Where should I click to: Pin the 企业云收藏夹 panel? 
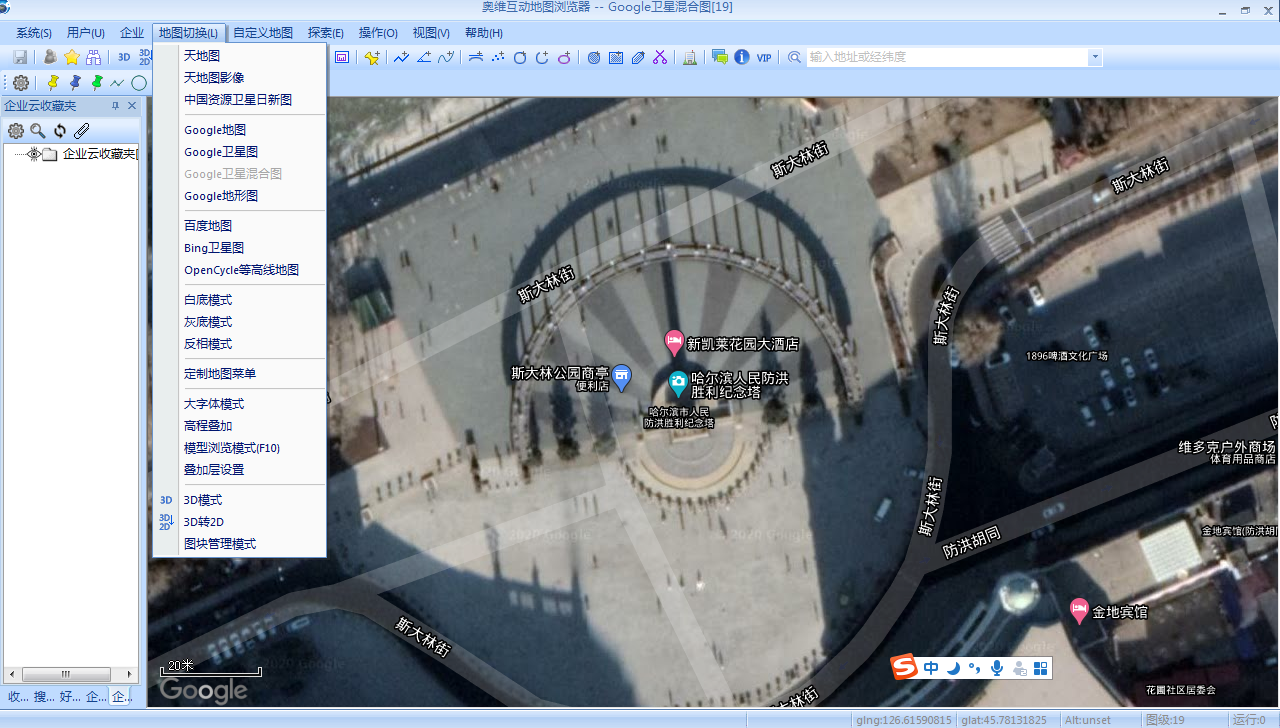(x=115, y=106)
